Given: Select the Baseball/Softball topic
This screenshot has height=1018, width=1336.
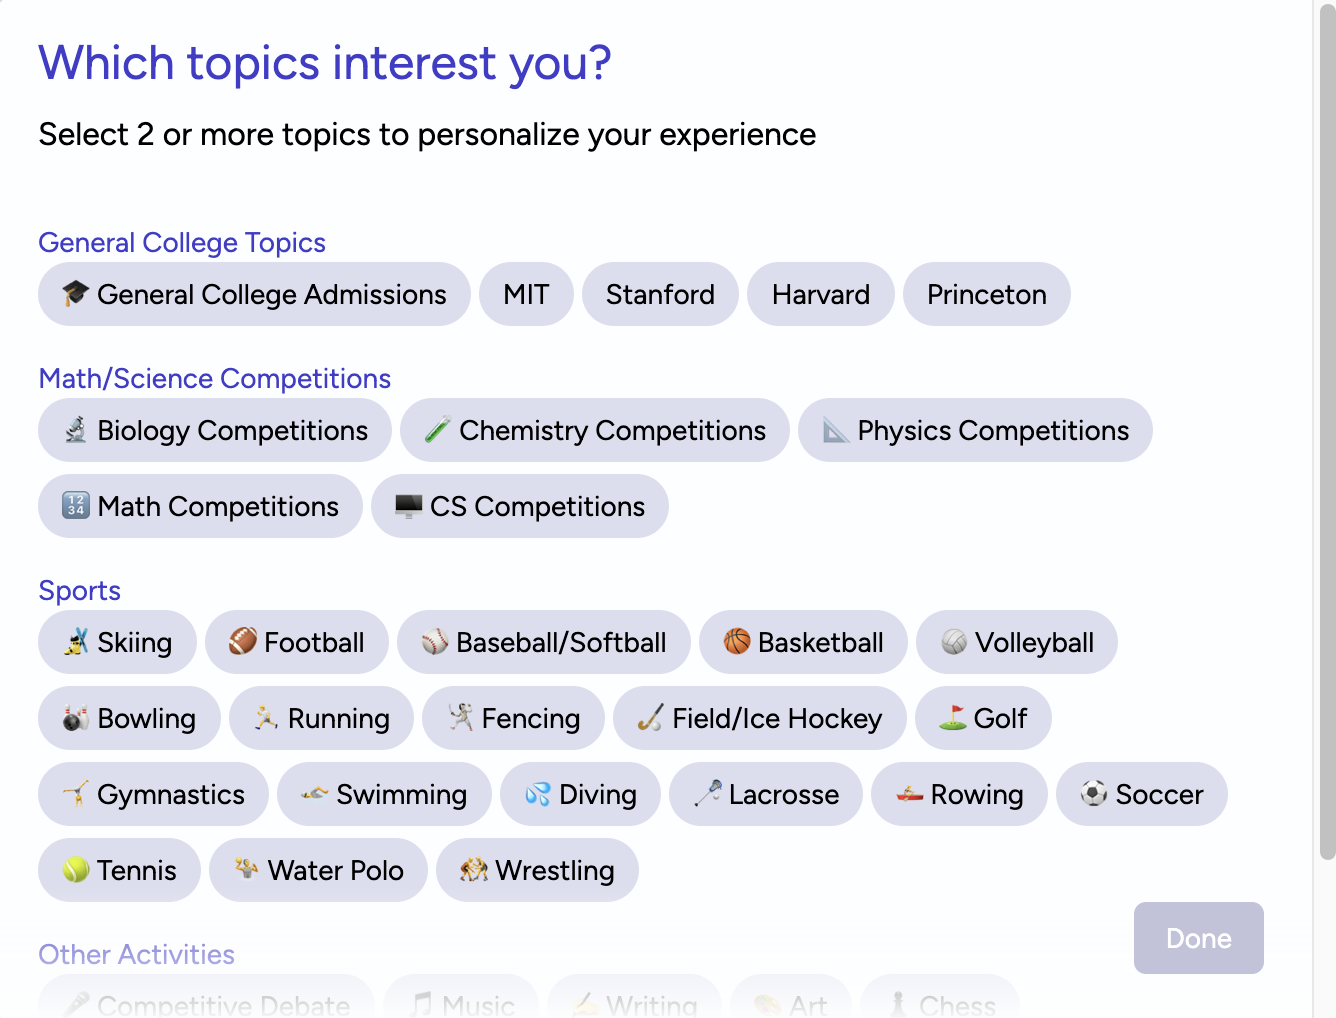Looking at the screenshot, I should pos(544,642).
